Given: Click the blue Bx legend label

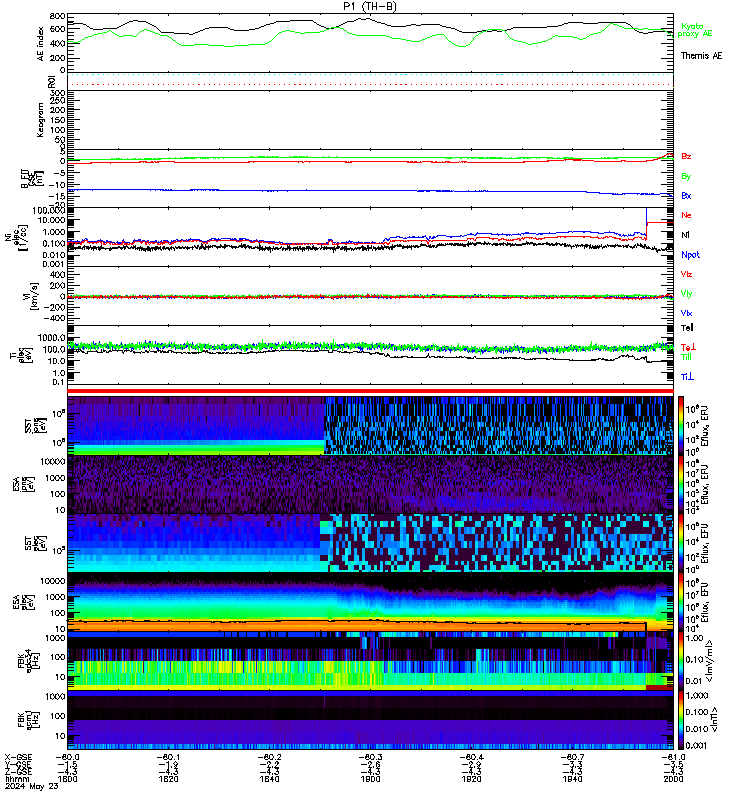Looking at the screenshot, I should pos(686,195).
